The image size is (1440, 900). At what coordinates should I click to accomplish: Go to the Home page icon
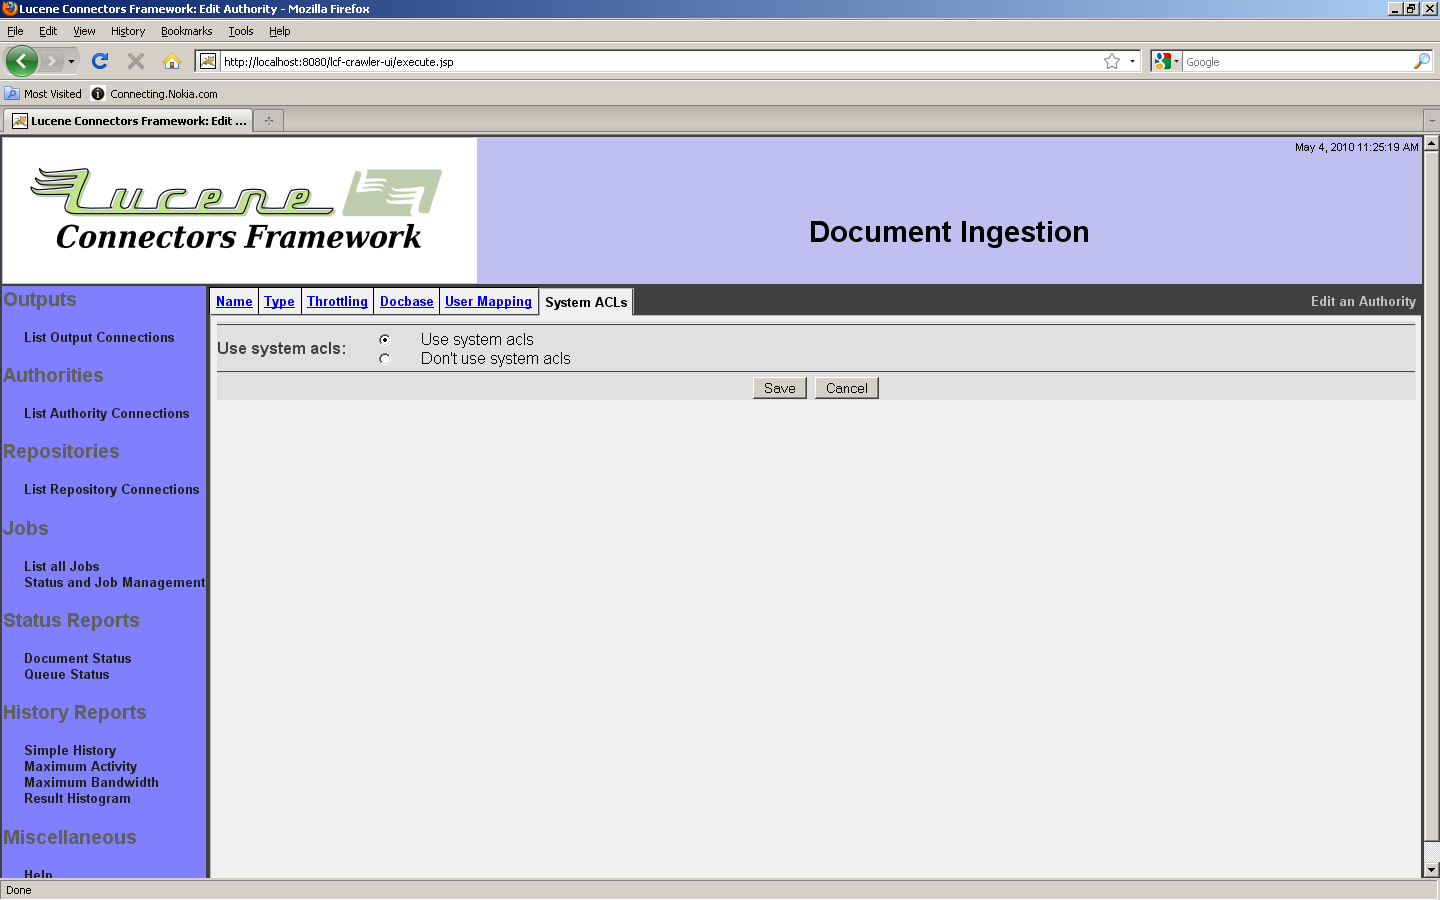click(172, 61)
